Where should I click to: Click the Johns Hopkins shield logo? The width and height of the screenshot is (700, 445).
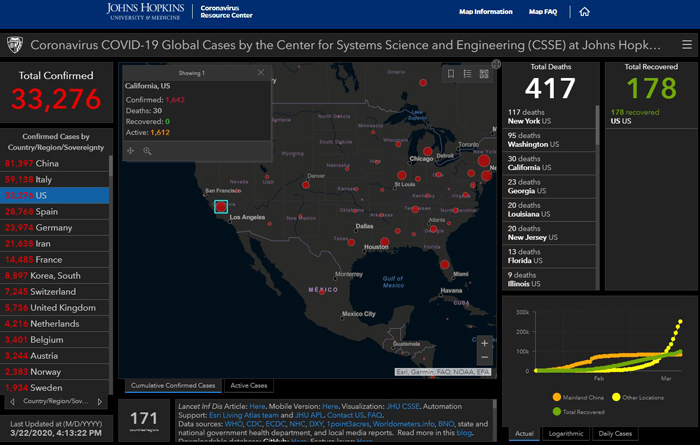pyautogui.click(x=15, y=45)
